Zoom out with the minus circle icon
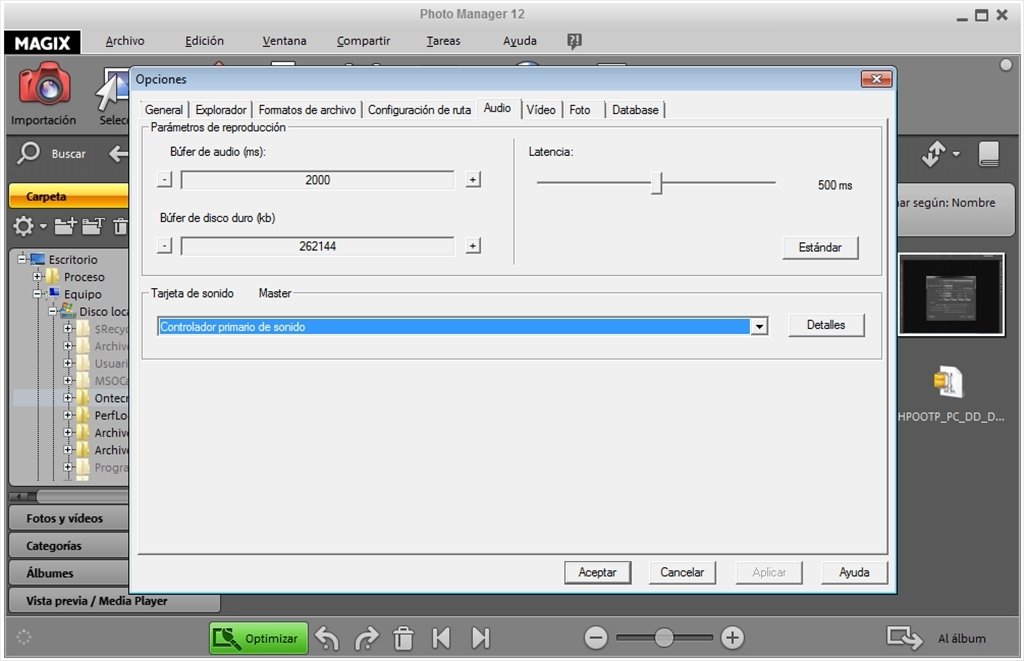Image resolution: width=1024 pixels, height=661 pixels. pyautogui.click(x=596, y=637)
